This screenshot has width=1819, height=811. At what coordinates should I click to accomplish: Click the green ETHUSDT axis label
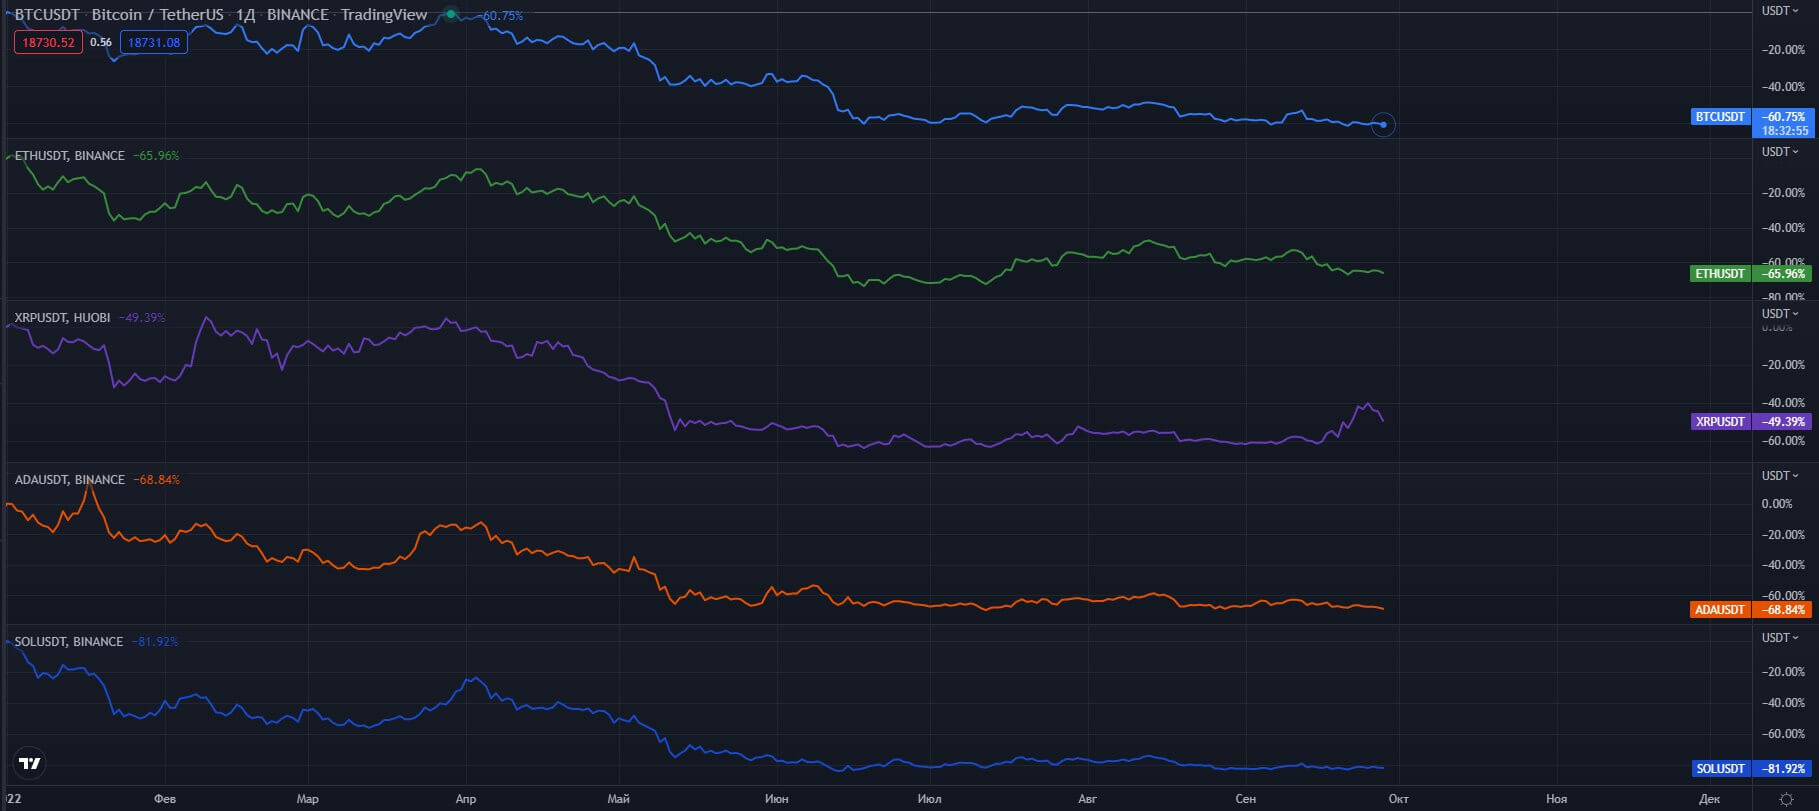click(x=1720, y=274)
